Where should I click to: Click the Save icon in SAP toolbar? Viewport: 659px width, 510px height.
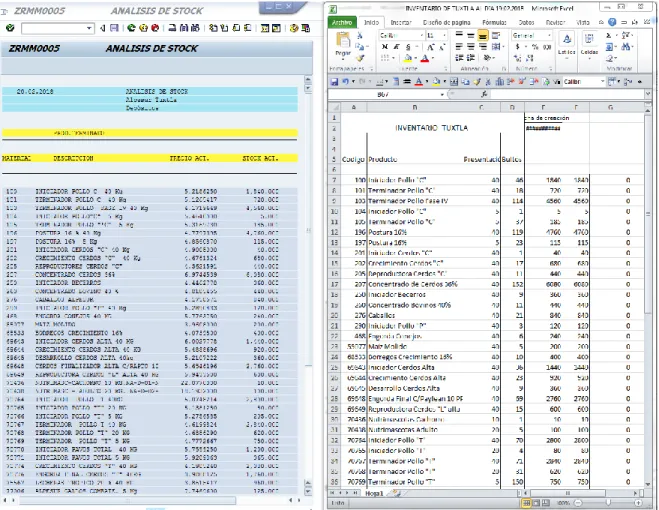pos(114,28)
